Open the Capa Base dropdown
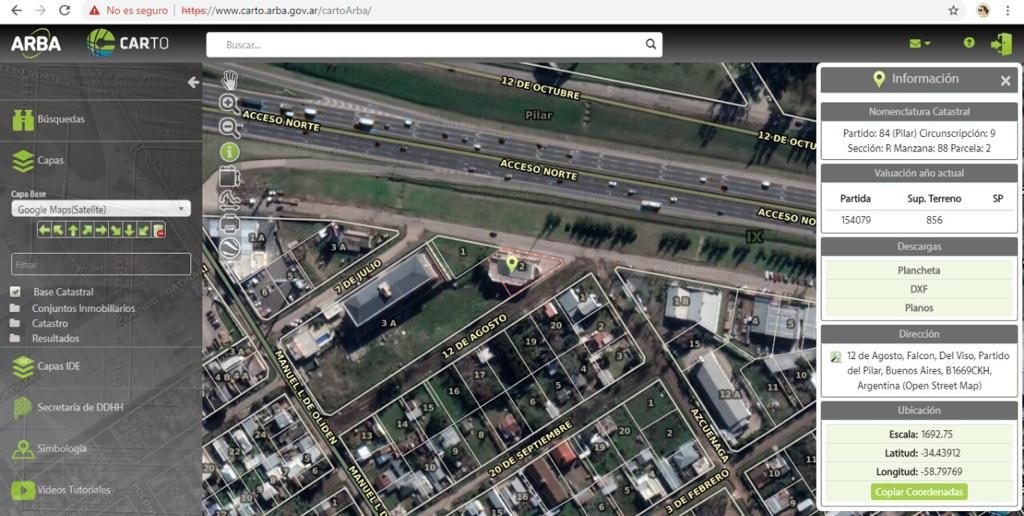The height and width of the screenshot is (516, 1024). (x=100, y=209)
